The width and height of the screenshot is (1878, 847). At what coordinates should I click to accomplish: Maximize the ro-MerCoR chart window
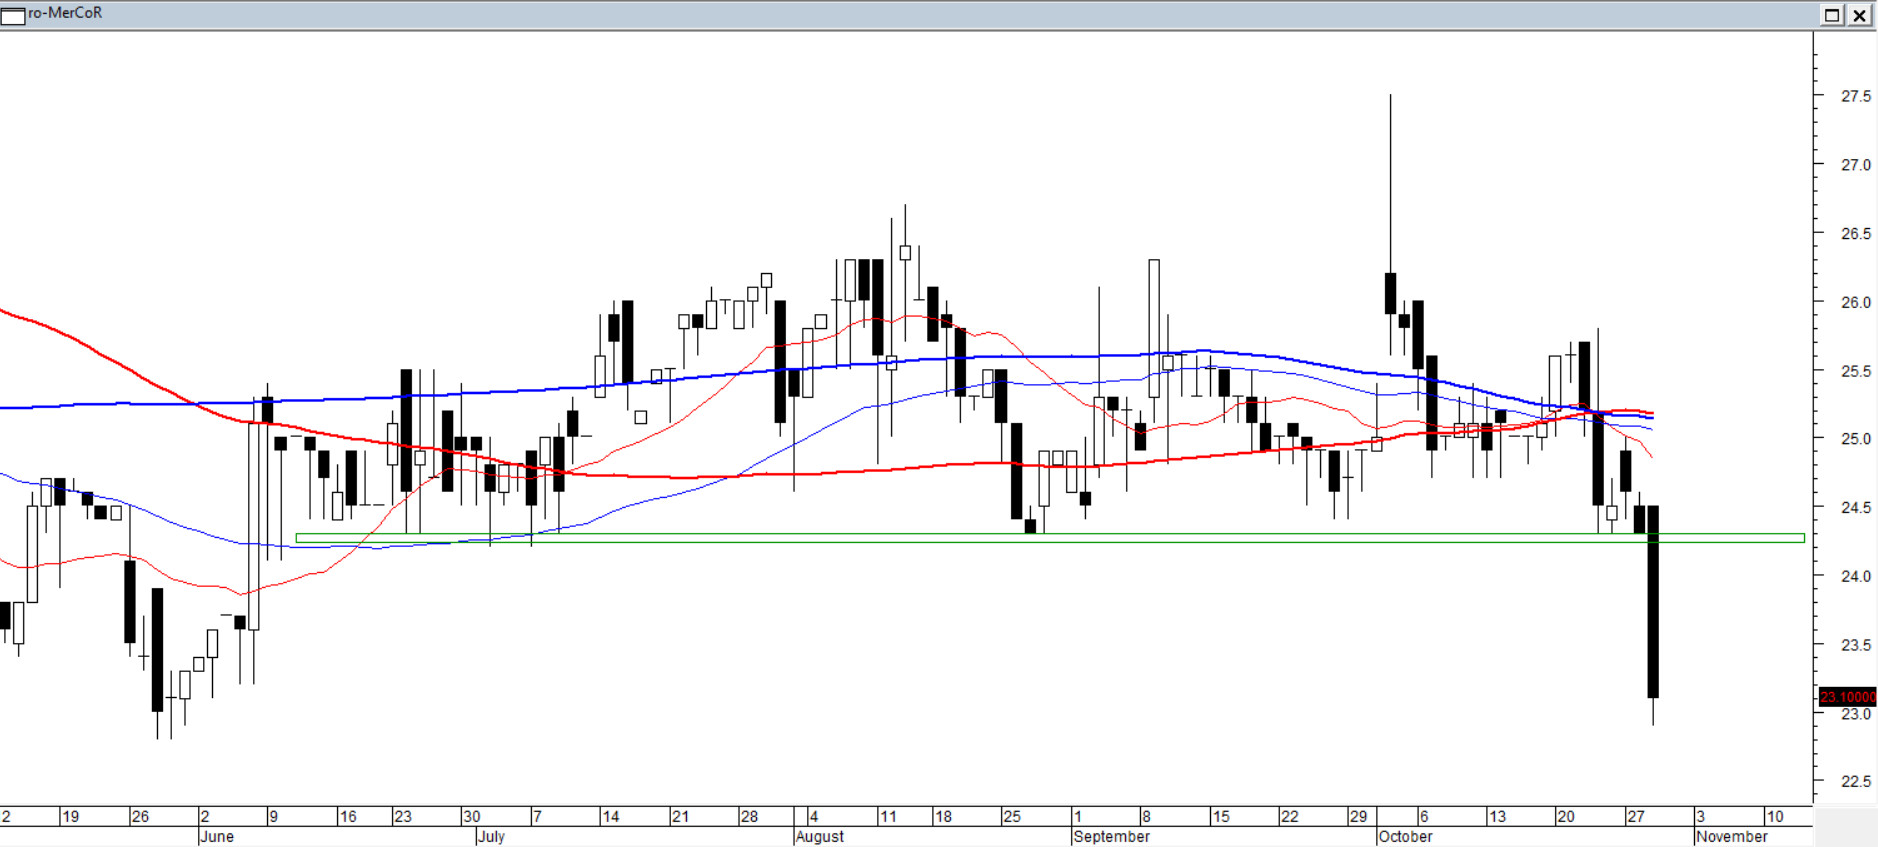tap(1832, 15)
